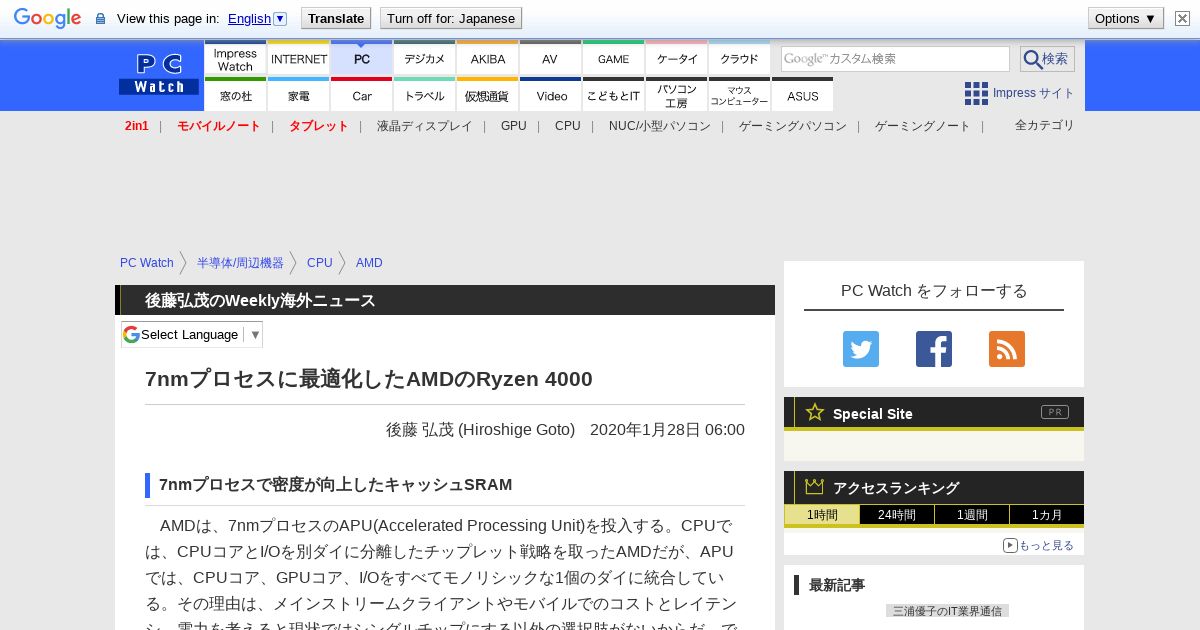Screen dimensions: 1200x630
Task: Click the AMD breadcrumb link
Action: coord(369,263)
